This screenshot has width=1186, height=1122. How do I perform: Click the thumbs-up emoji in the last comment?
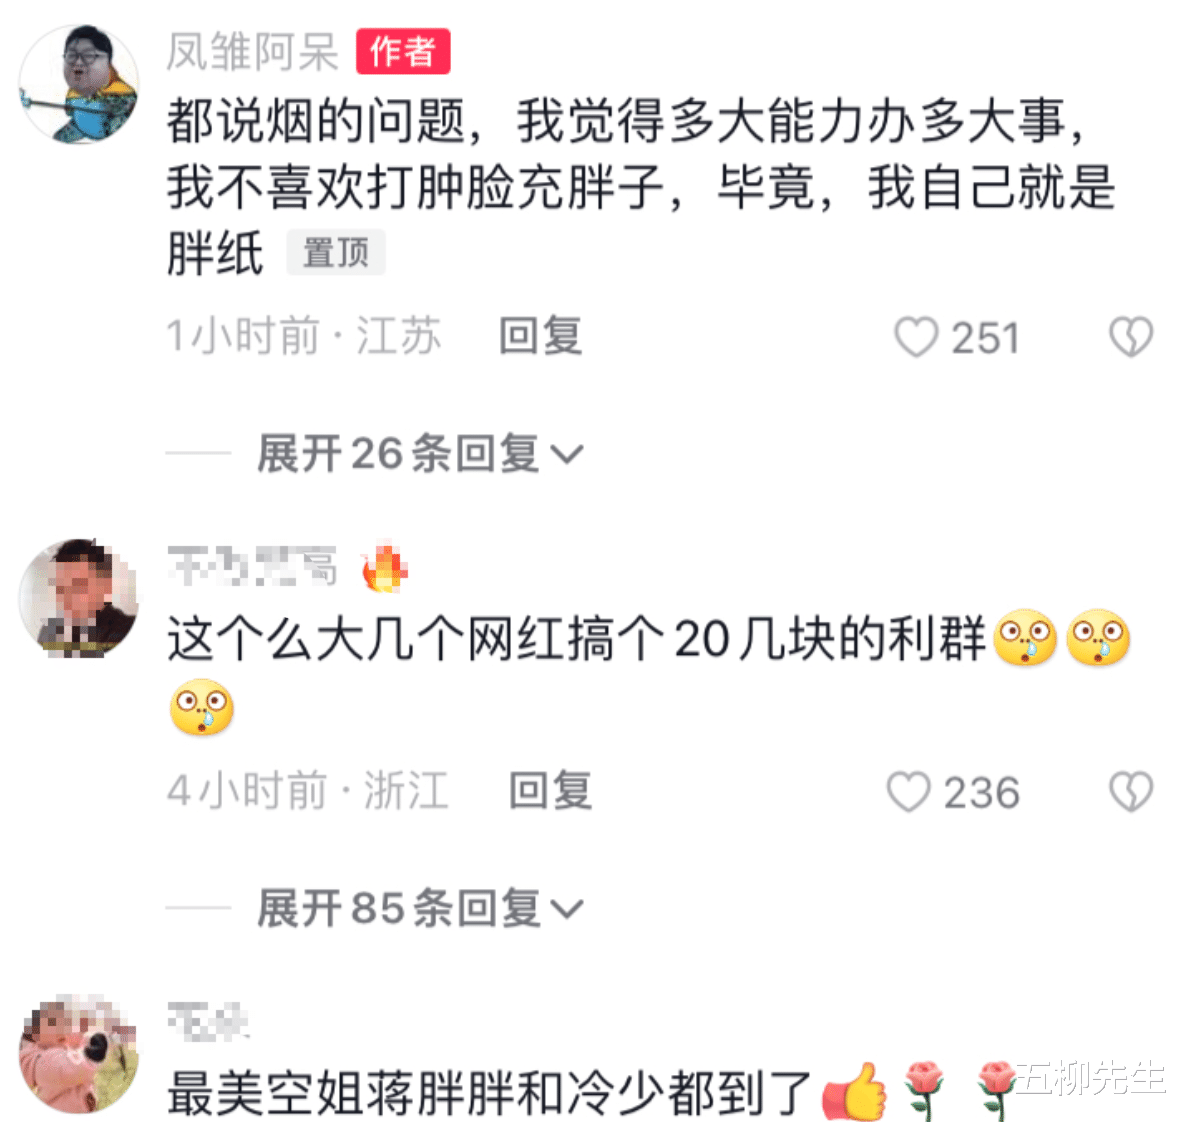point(855,1092)
